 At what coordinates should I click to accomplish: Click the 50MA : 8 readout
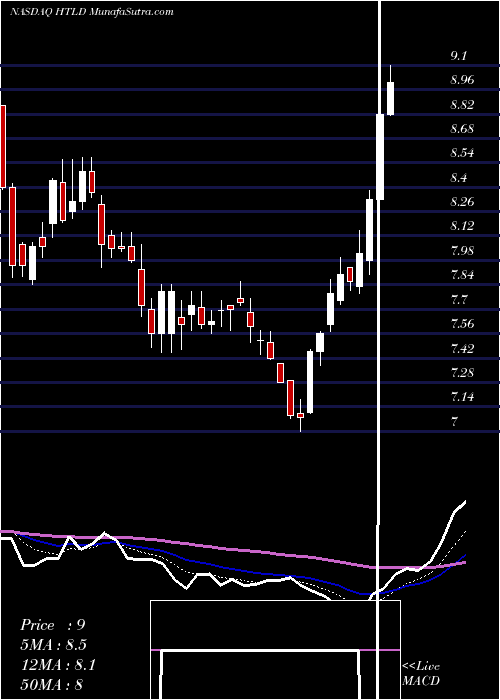click(x=52, y=684)
